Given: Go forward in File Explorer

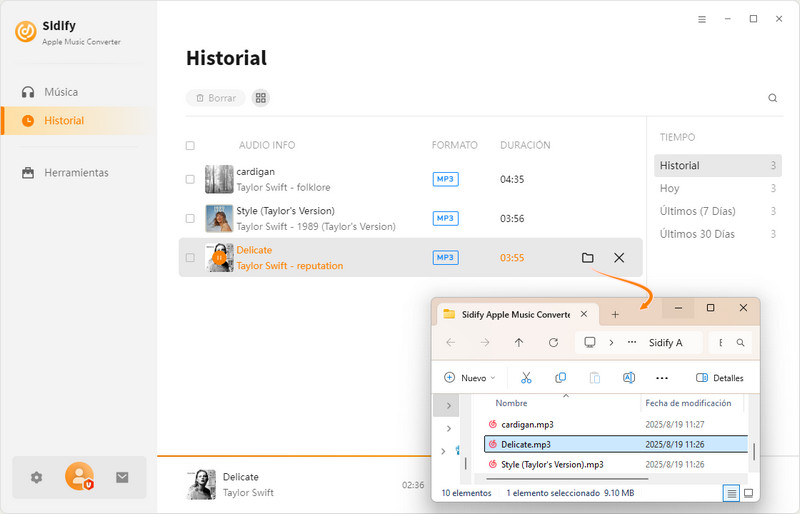Looking at the screenshot, I should point(485,342).
